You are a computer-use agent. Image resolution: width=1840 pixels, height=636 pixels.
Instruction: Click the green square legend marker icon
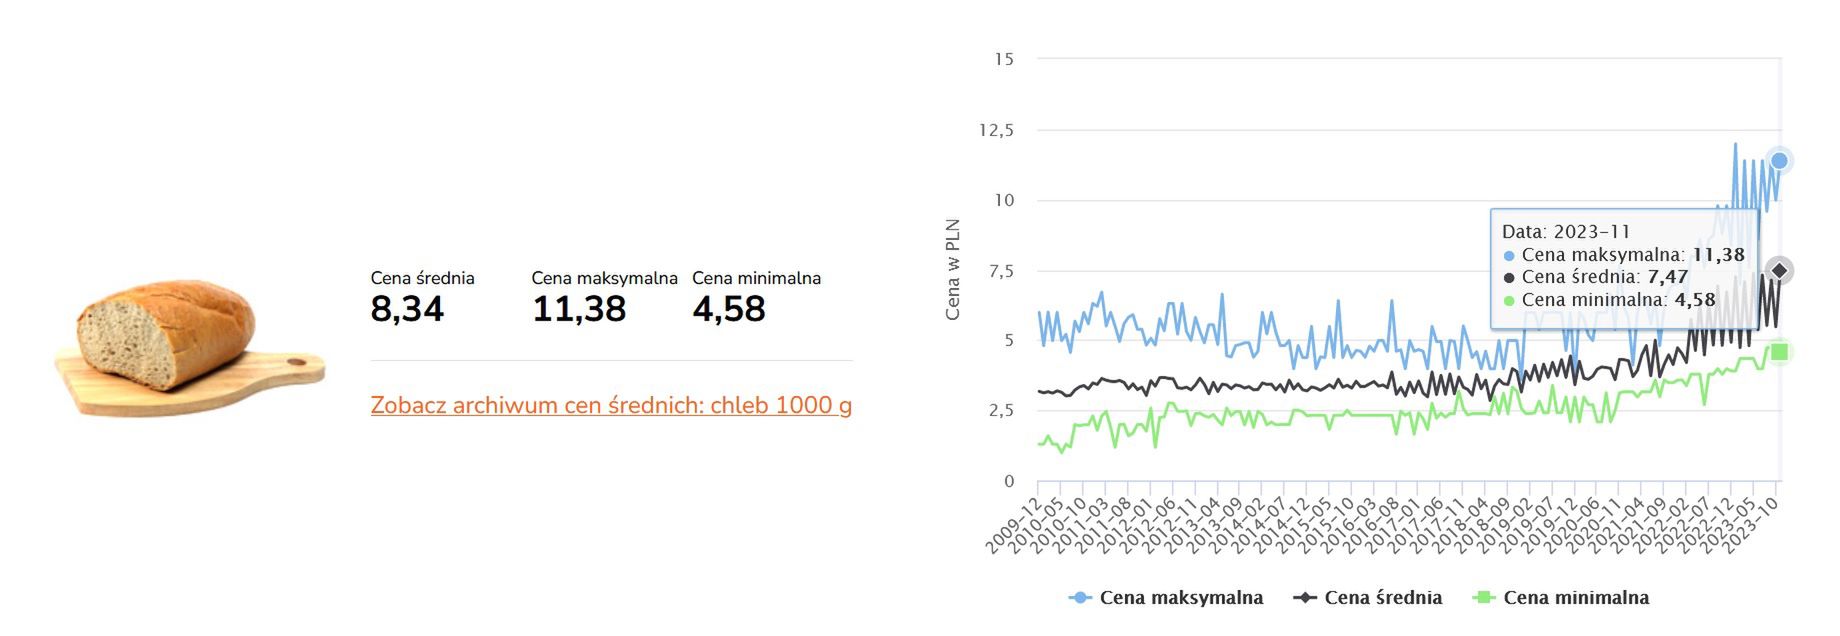(x=1484, y=598)
